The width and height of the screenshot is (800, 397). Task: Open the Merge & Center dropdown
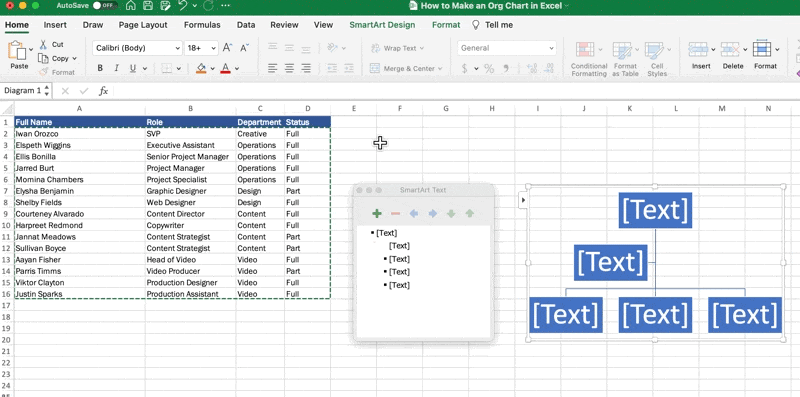440,68
